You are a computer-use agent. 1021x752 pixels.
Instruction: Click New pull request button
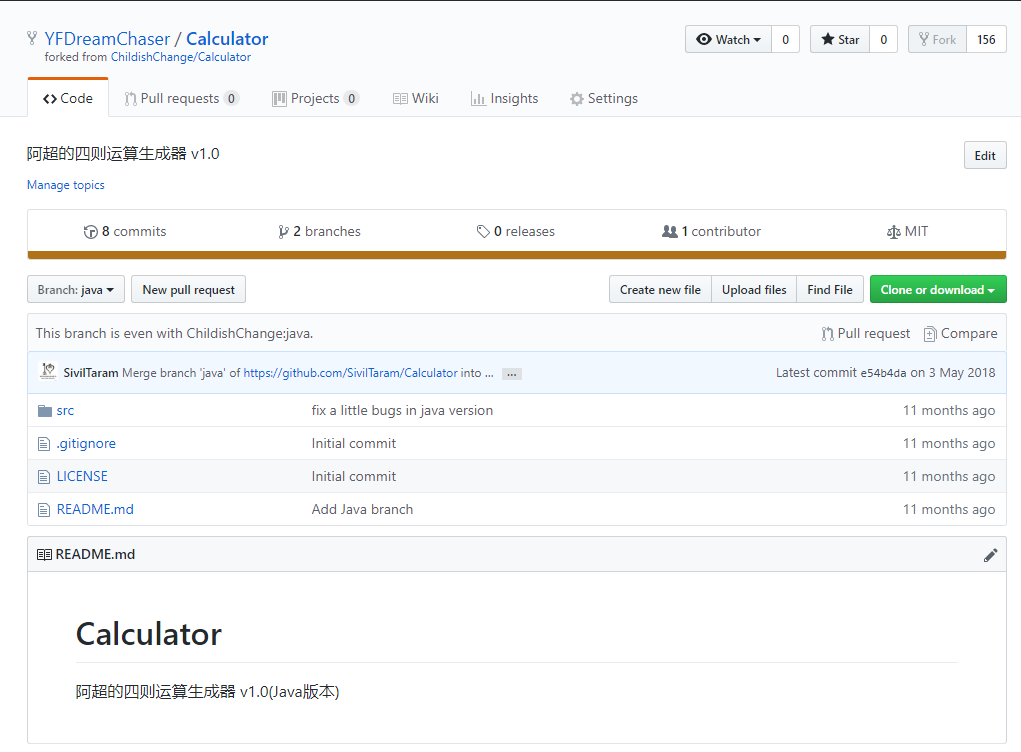[x=189, y=290]
